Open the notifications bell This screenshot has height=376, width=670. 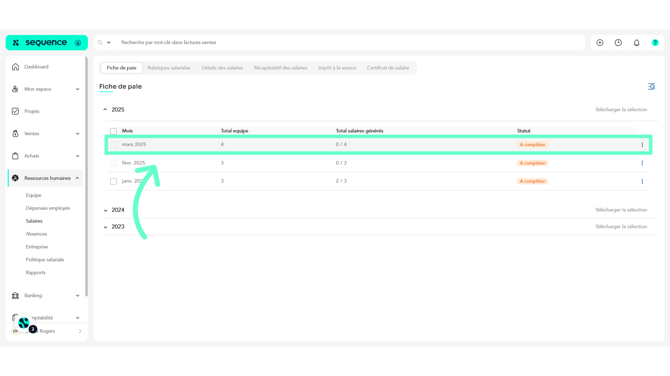637,43
